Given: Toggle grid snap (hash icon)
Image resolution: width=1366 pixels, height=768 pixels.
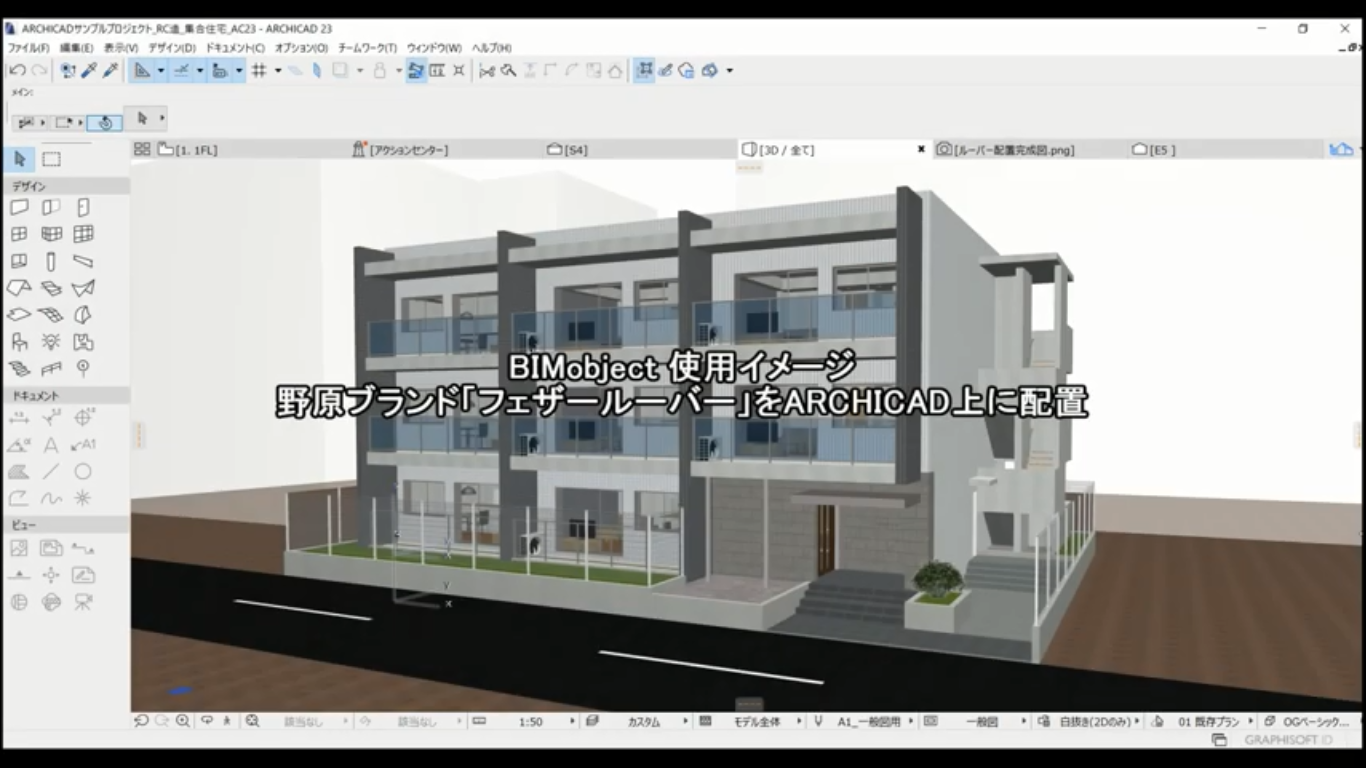Looking at the screenshot, I should [x=259, y=70].
